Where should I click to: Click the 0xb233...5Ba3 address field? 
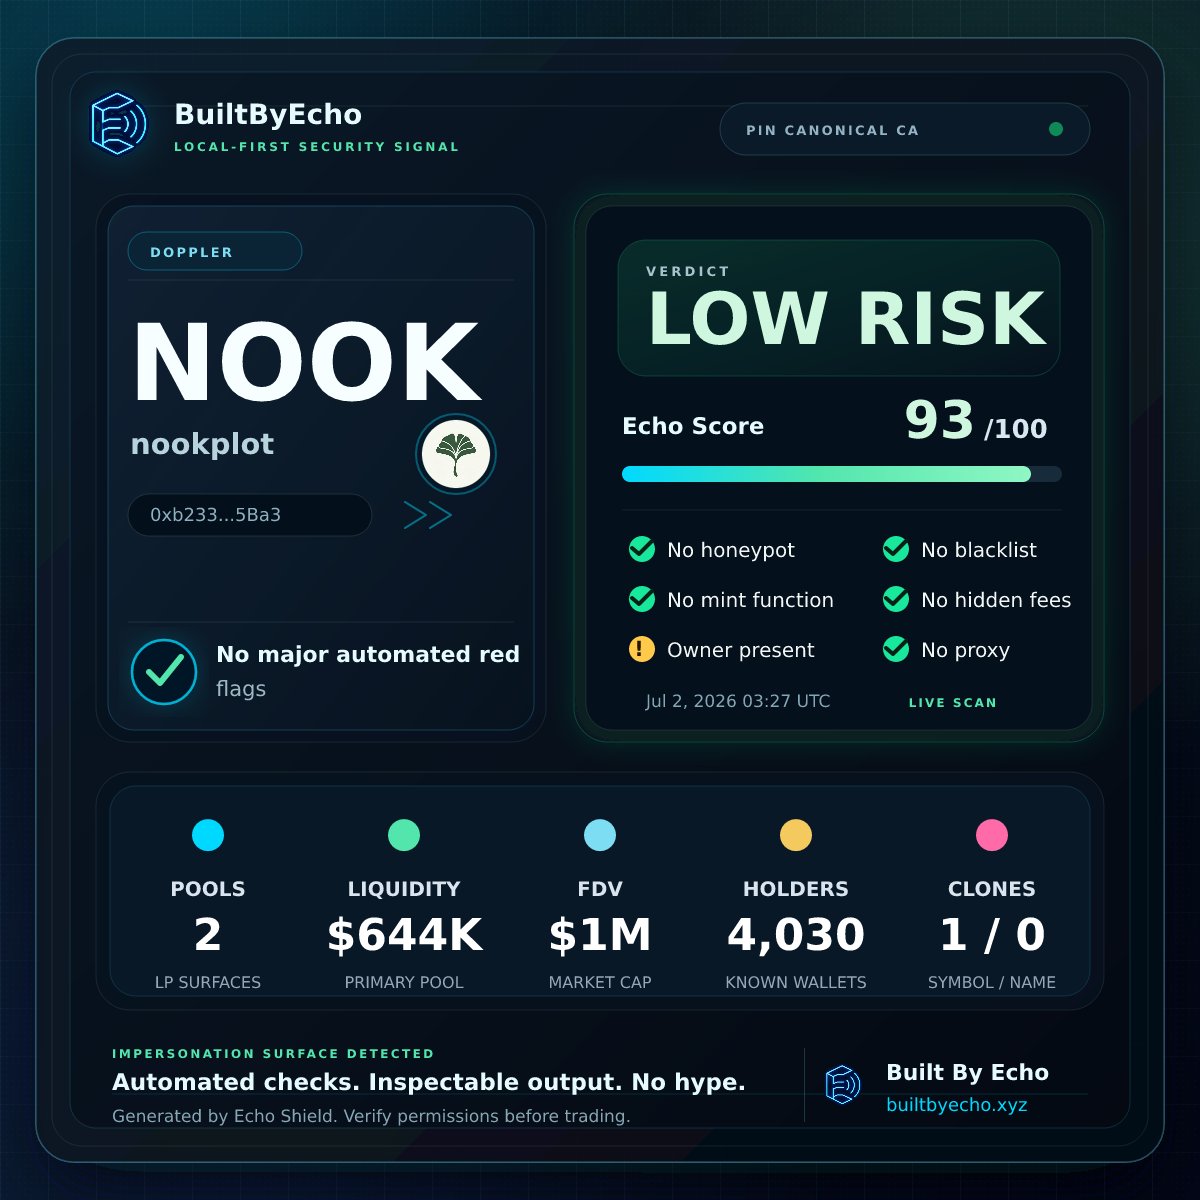pos(250,515)
